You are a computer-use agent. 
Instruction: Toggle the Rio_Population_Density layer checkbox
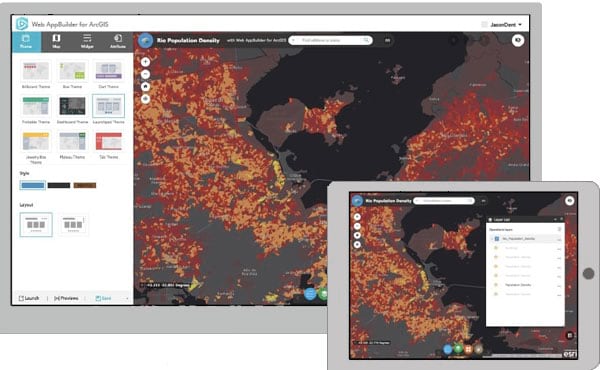tap(497, 239)
